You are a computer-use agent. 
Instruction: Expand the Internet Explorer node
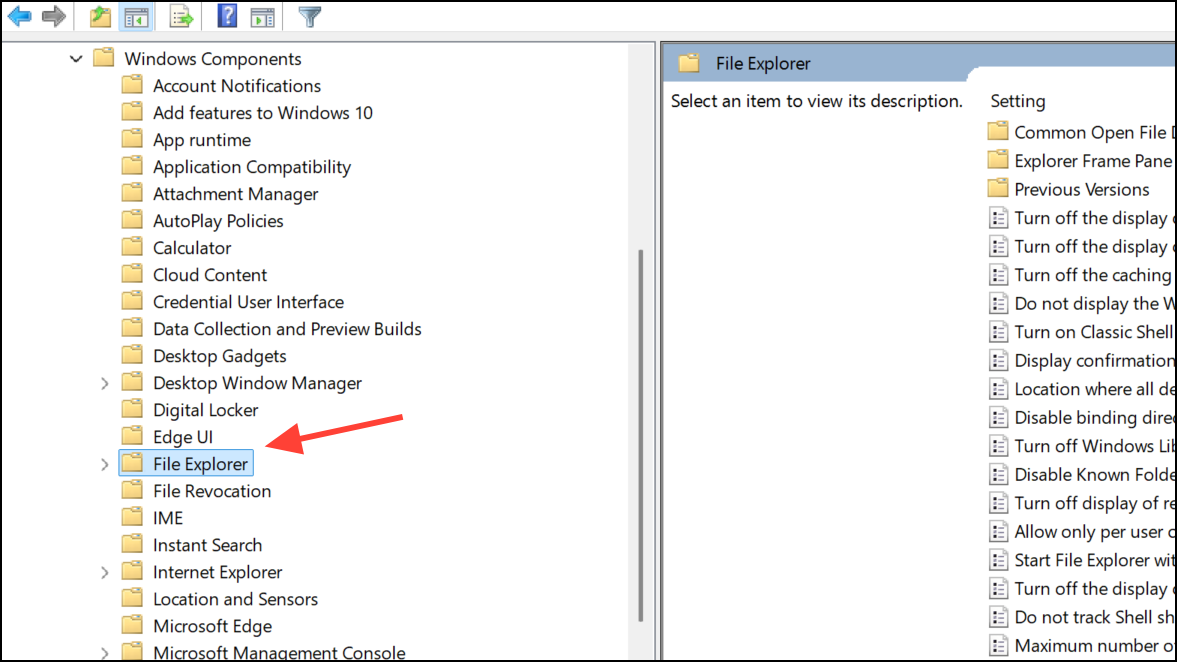(x=104, y=573)
